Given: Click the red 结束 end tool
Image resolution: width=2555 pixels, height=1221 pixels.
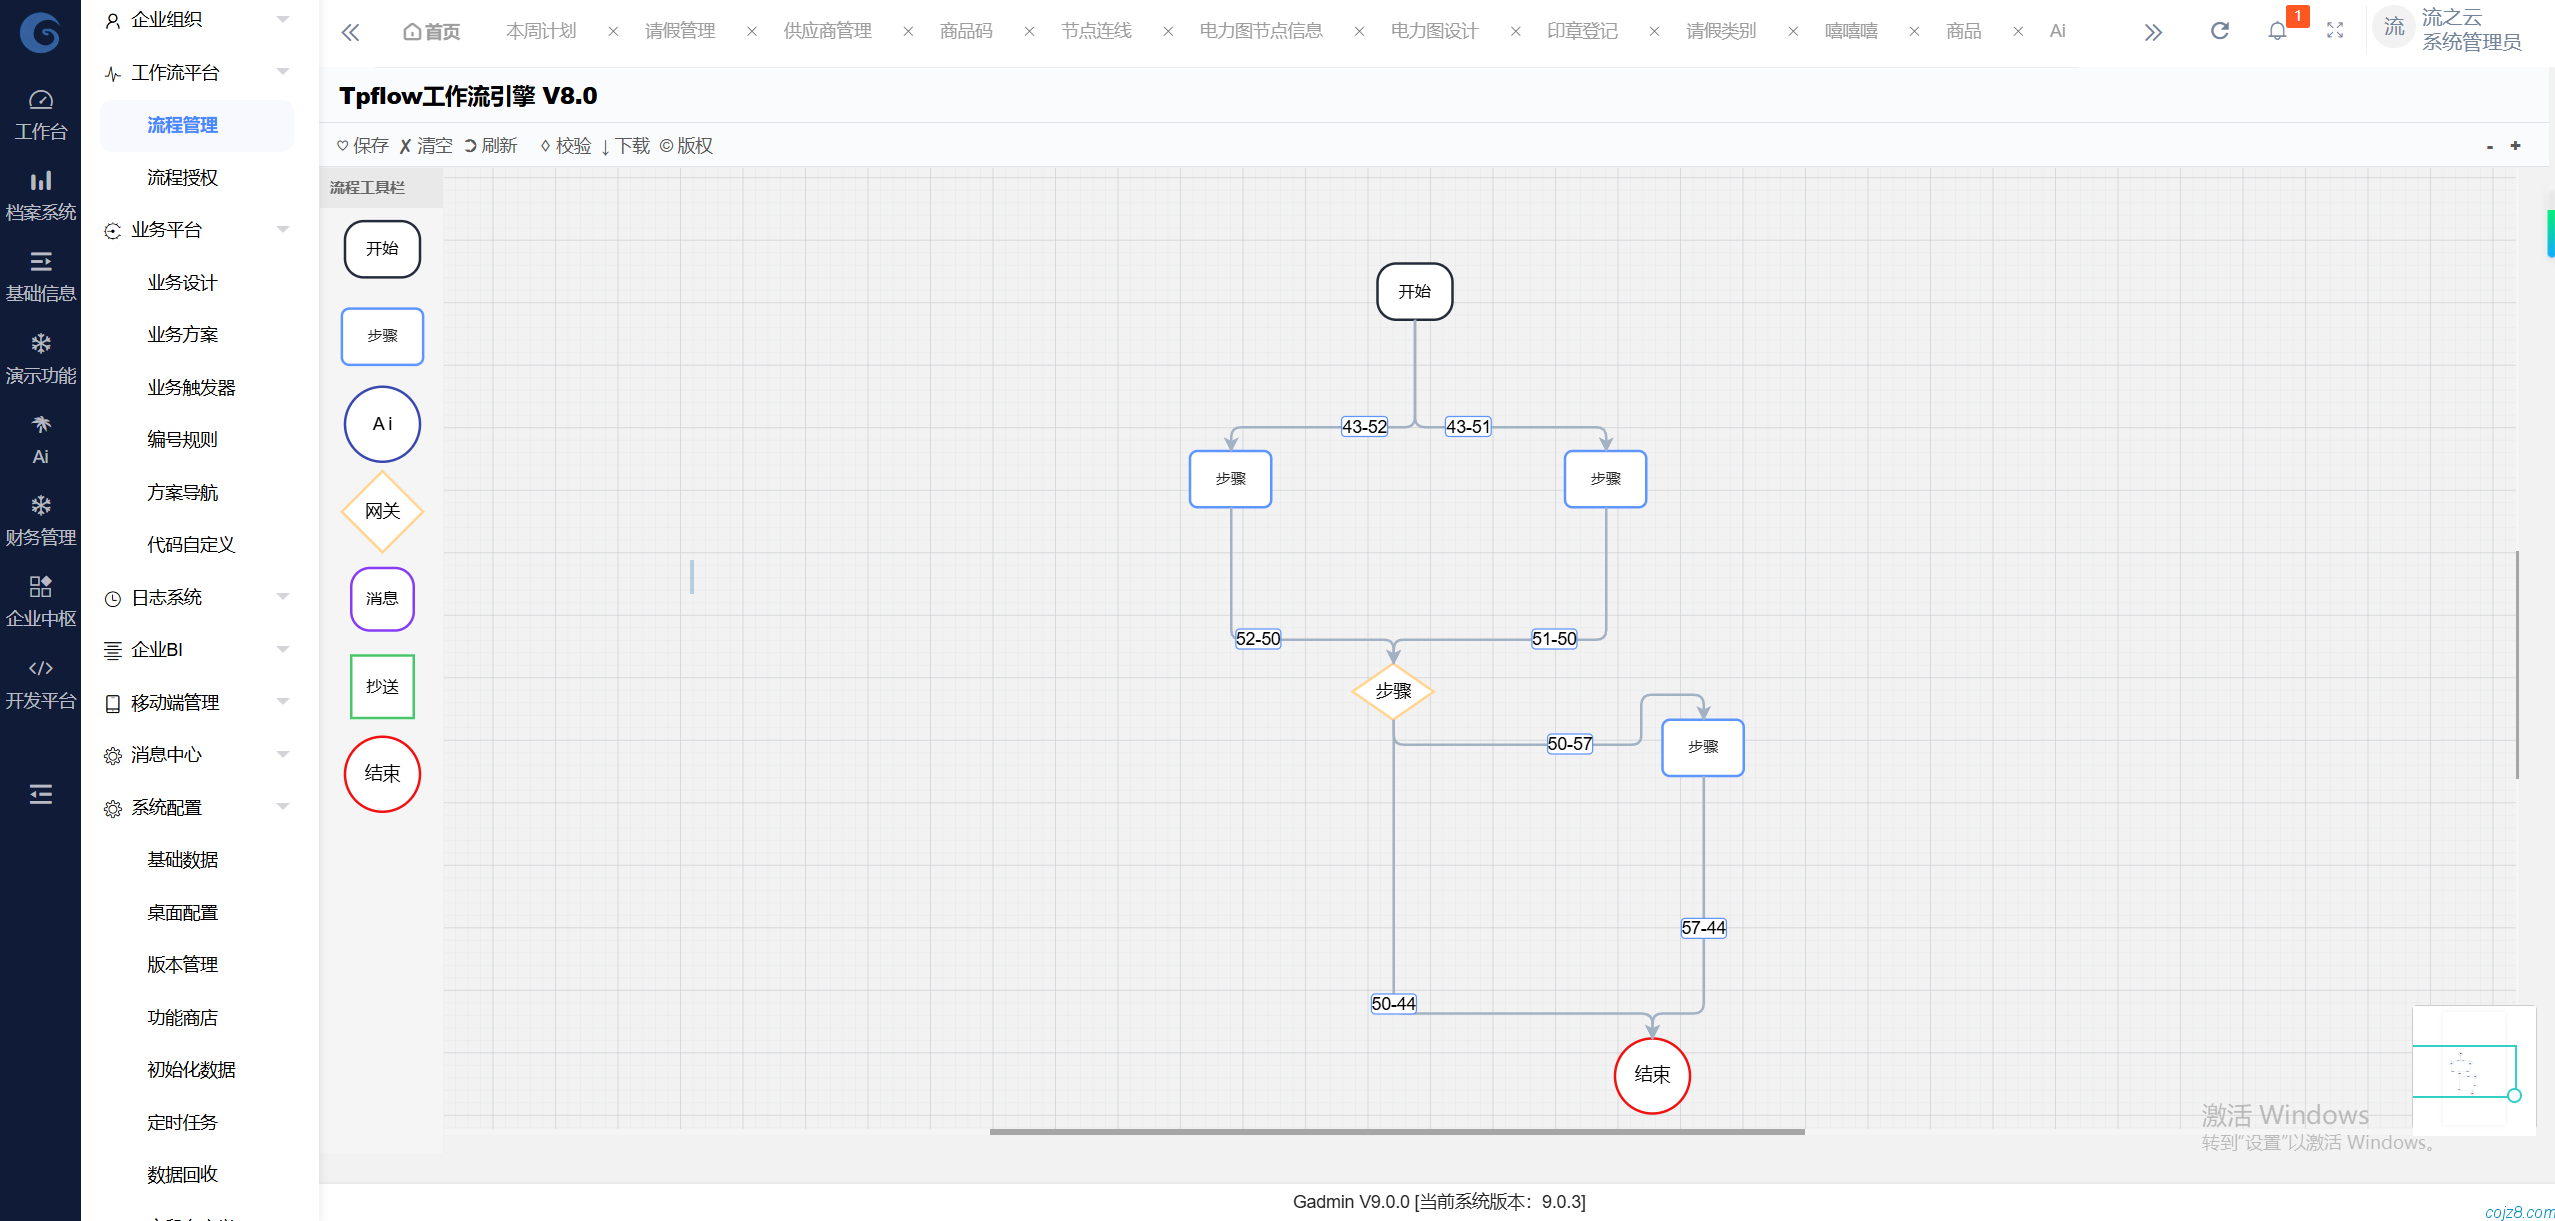Looking at the screenshot, I should click(x=382, y=774).
